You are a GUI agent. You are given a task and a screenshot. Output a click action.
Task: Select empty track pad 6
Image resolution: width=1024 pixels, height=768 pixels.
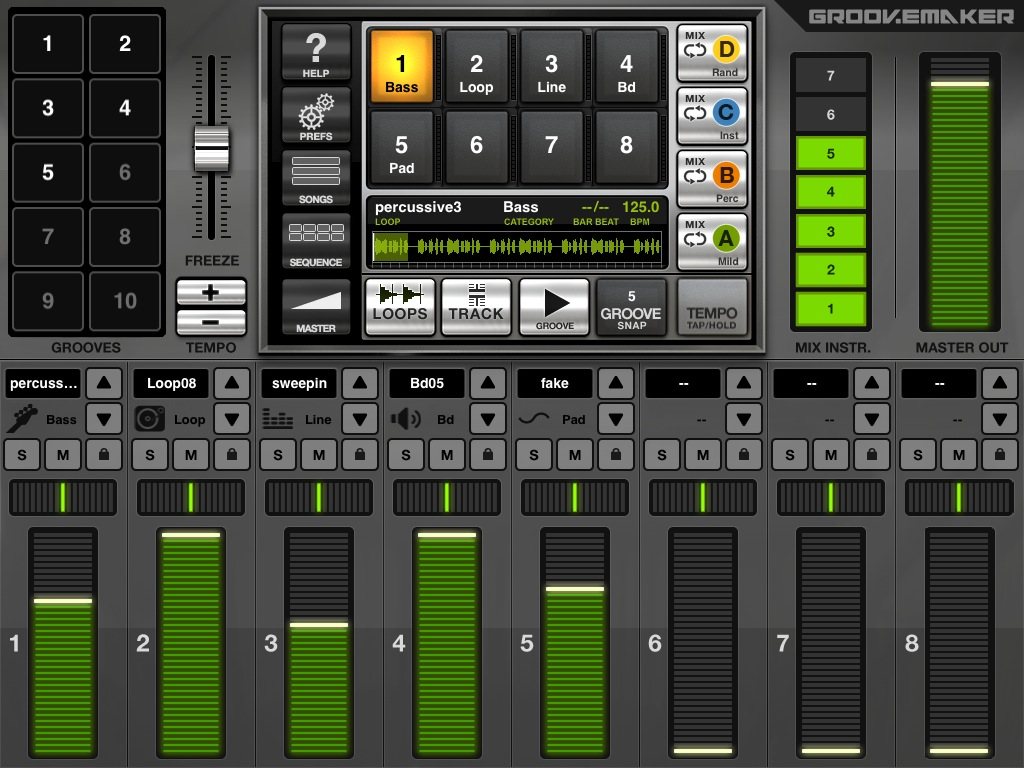[476, 147]
